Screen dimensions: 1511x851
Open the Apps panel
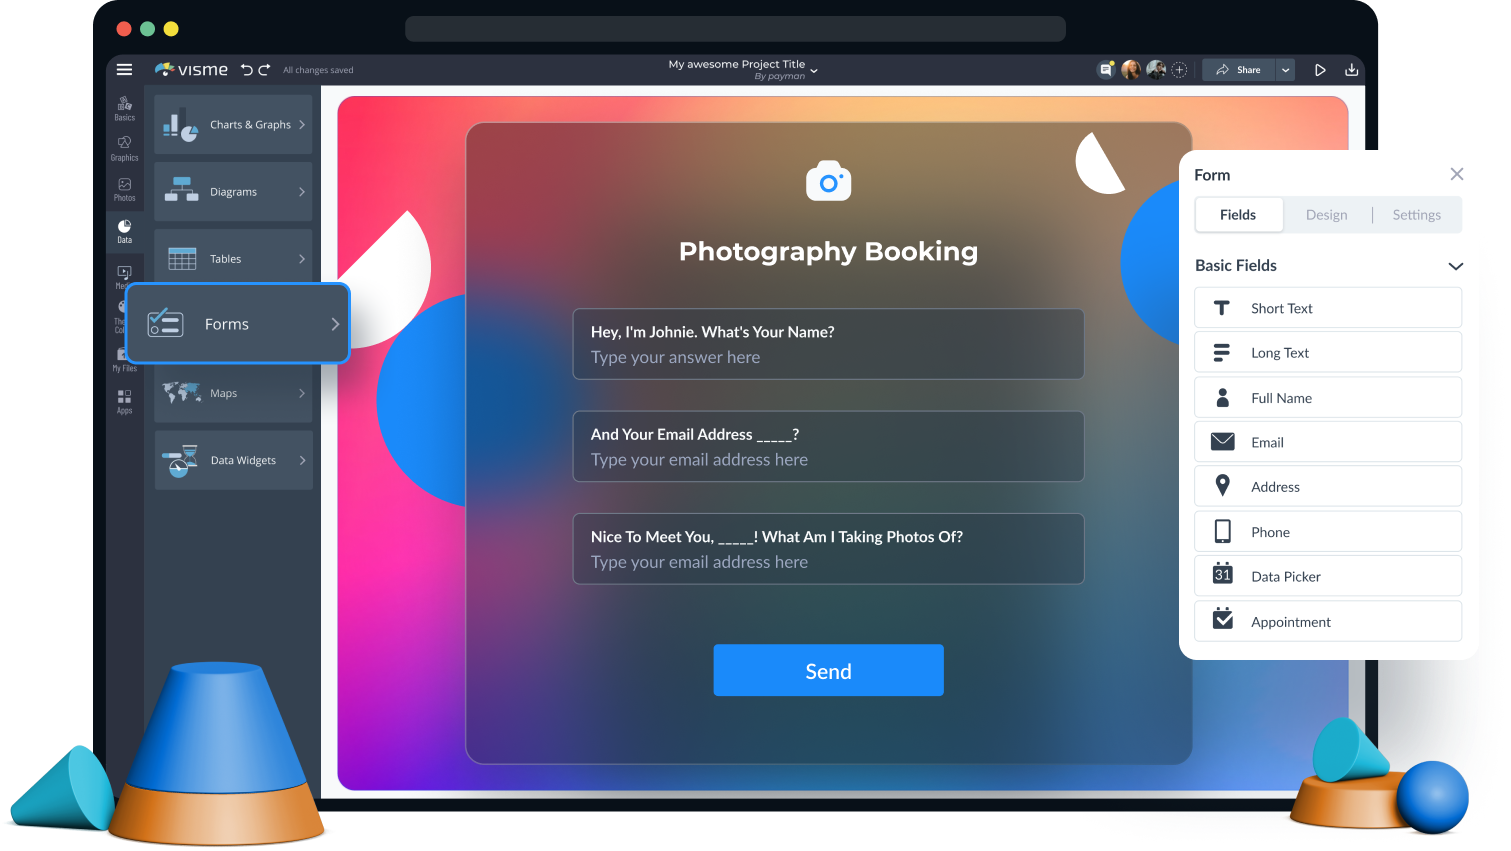tap(124, 400)
